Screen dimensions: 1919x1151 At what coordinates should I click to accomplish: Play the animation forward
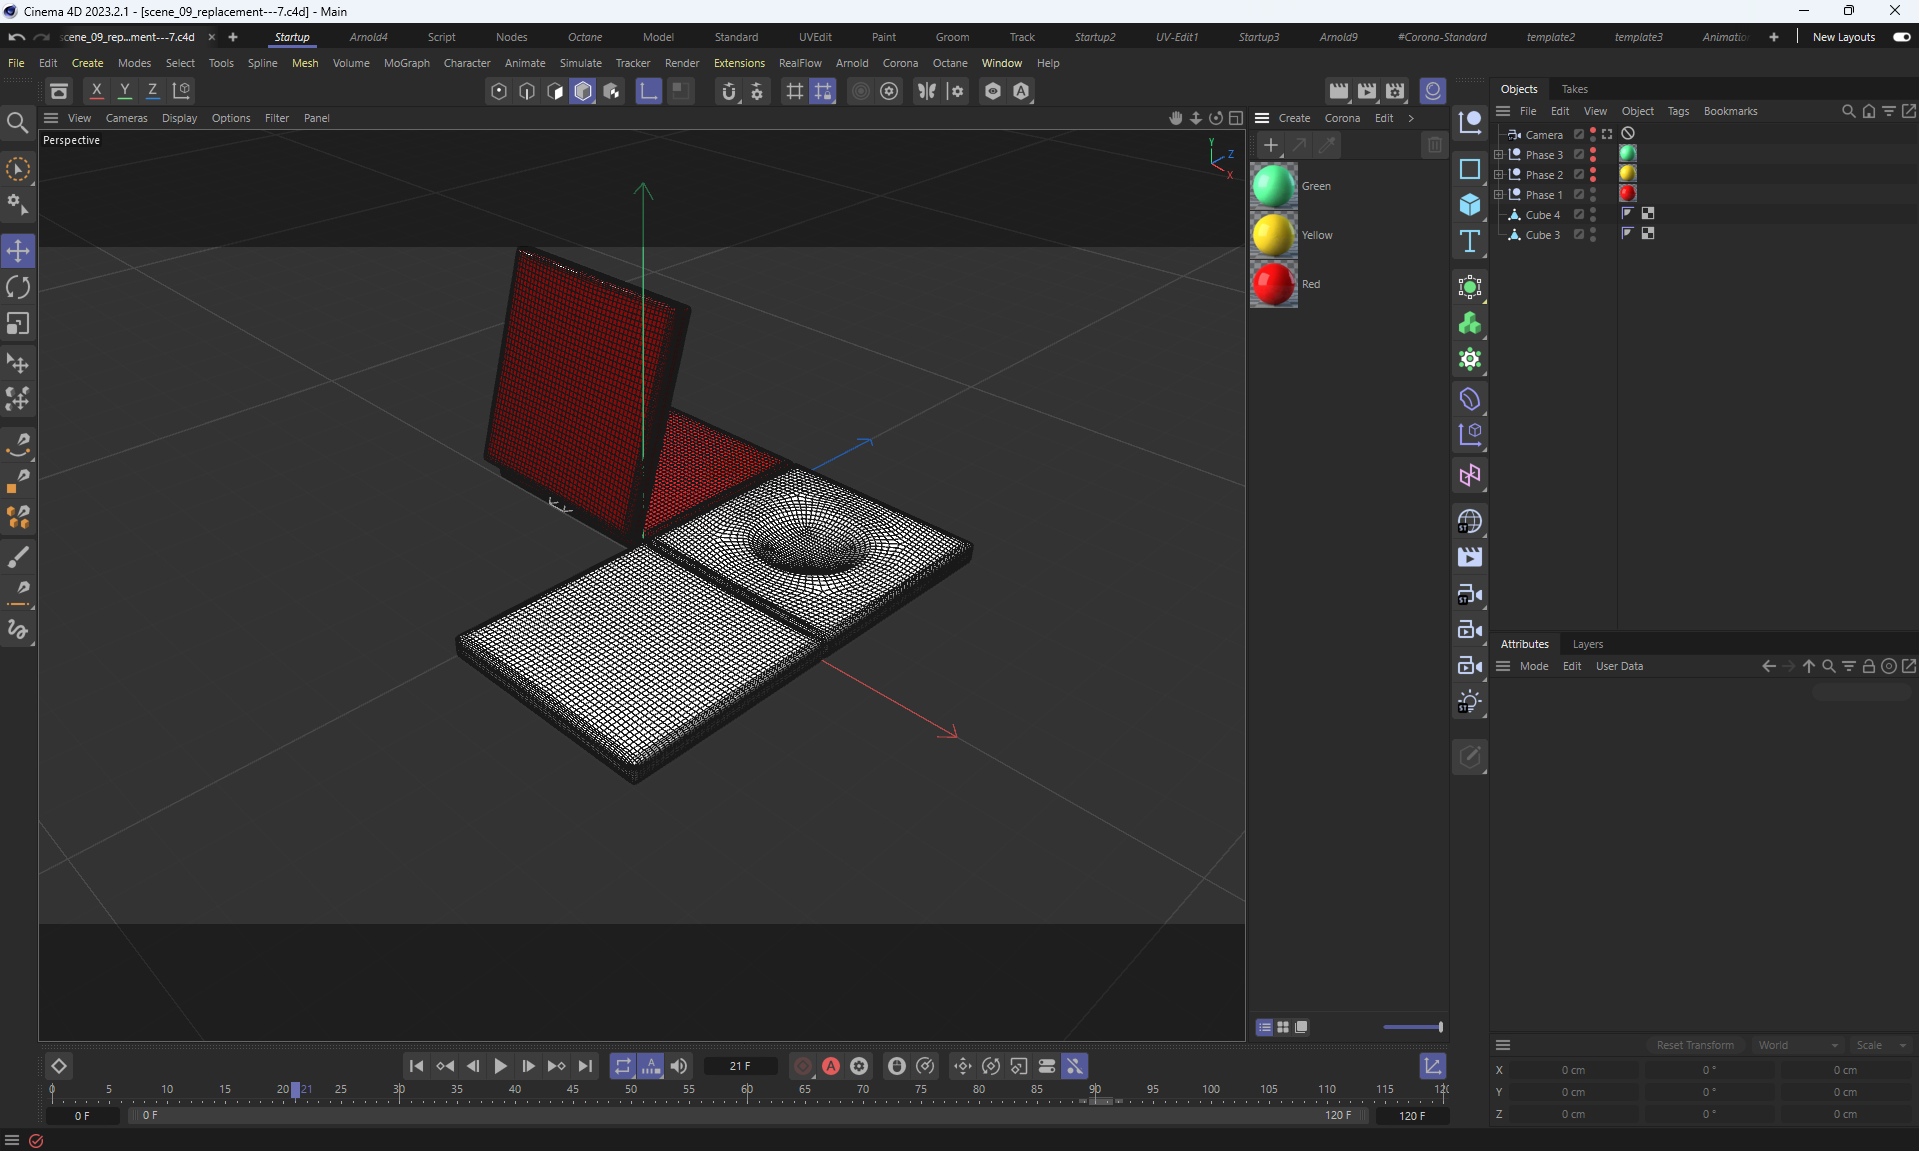click(500, 1066)
